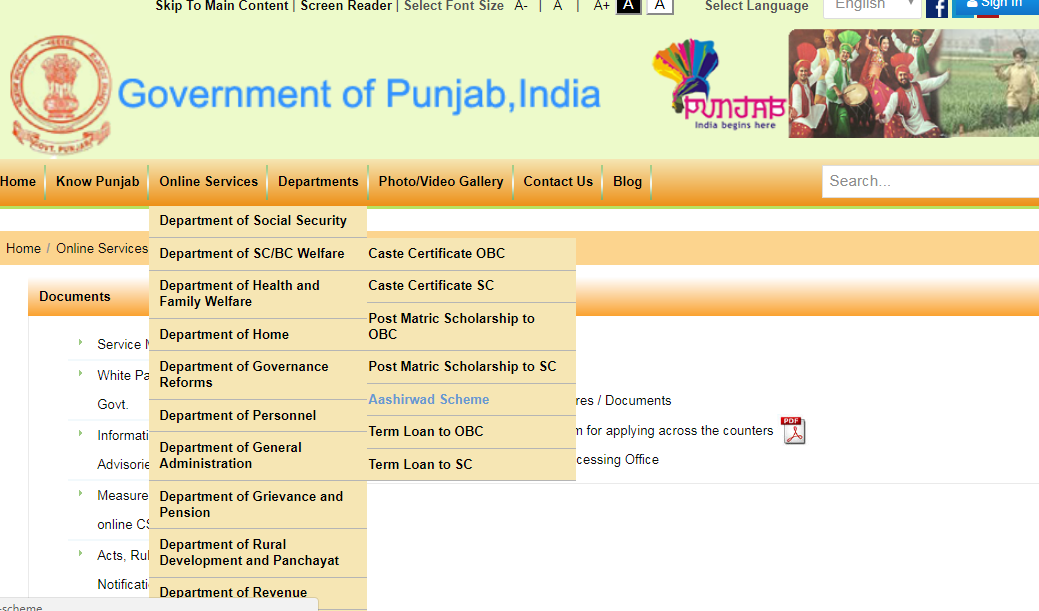Expand Department of Social Security submenu
The image size is (1039, 611).
(x=253, y=221)
